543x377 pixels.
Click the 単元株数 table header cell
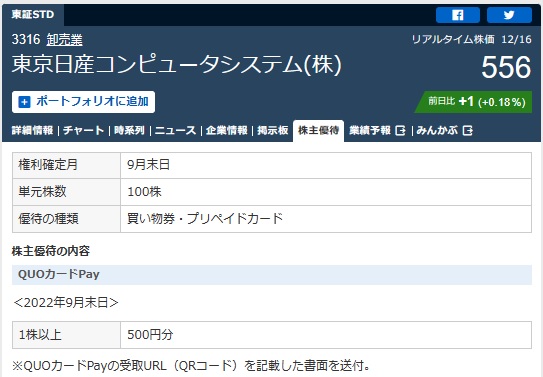click(x=66, y=192)
